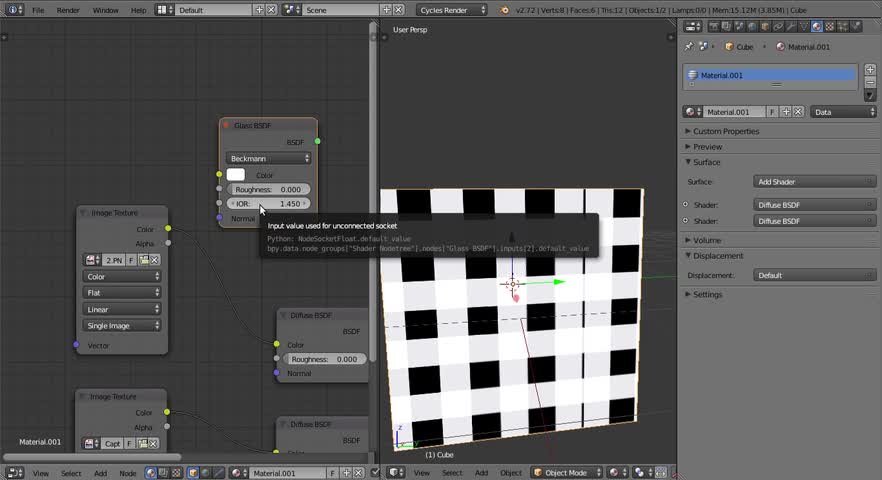This screenshot has width=882, height=480.
Task: Open Object Mode dropdown in 3D view
Action: click(567, 473)
